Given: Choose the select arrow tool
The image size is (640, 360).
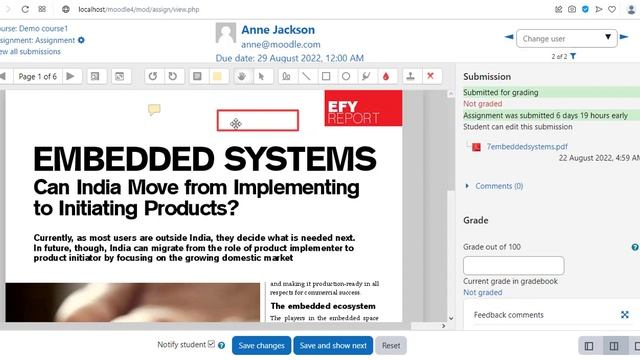Looking at the screenshot, I should [x=262, y=76].
